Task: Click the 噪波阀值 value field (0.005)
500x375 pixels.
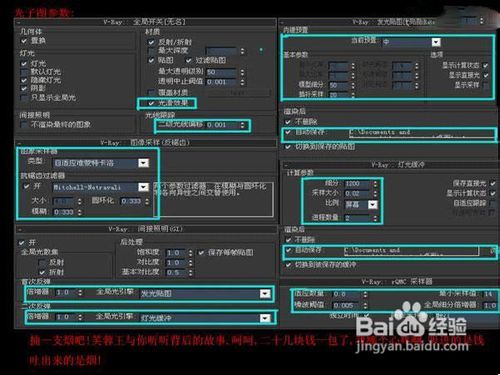Action: pyautogui.click(x=346, y=305)
